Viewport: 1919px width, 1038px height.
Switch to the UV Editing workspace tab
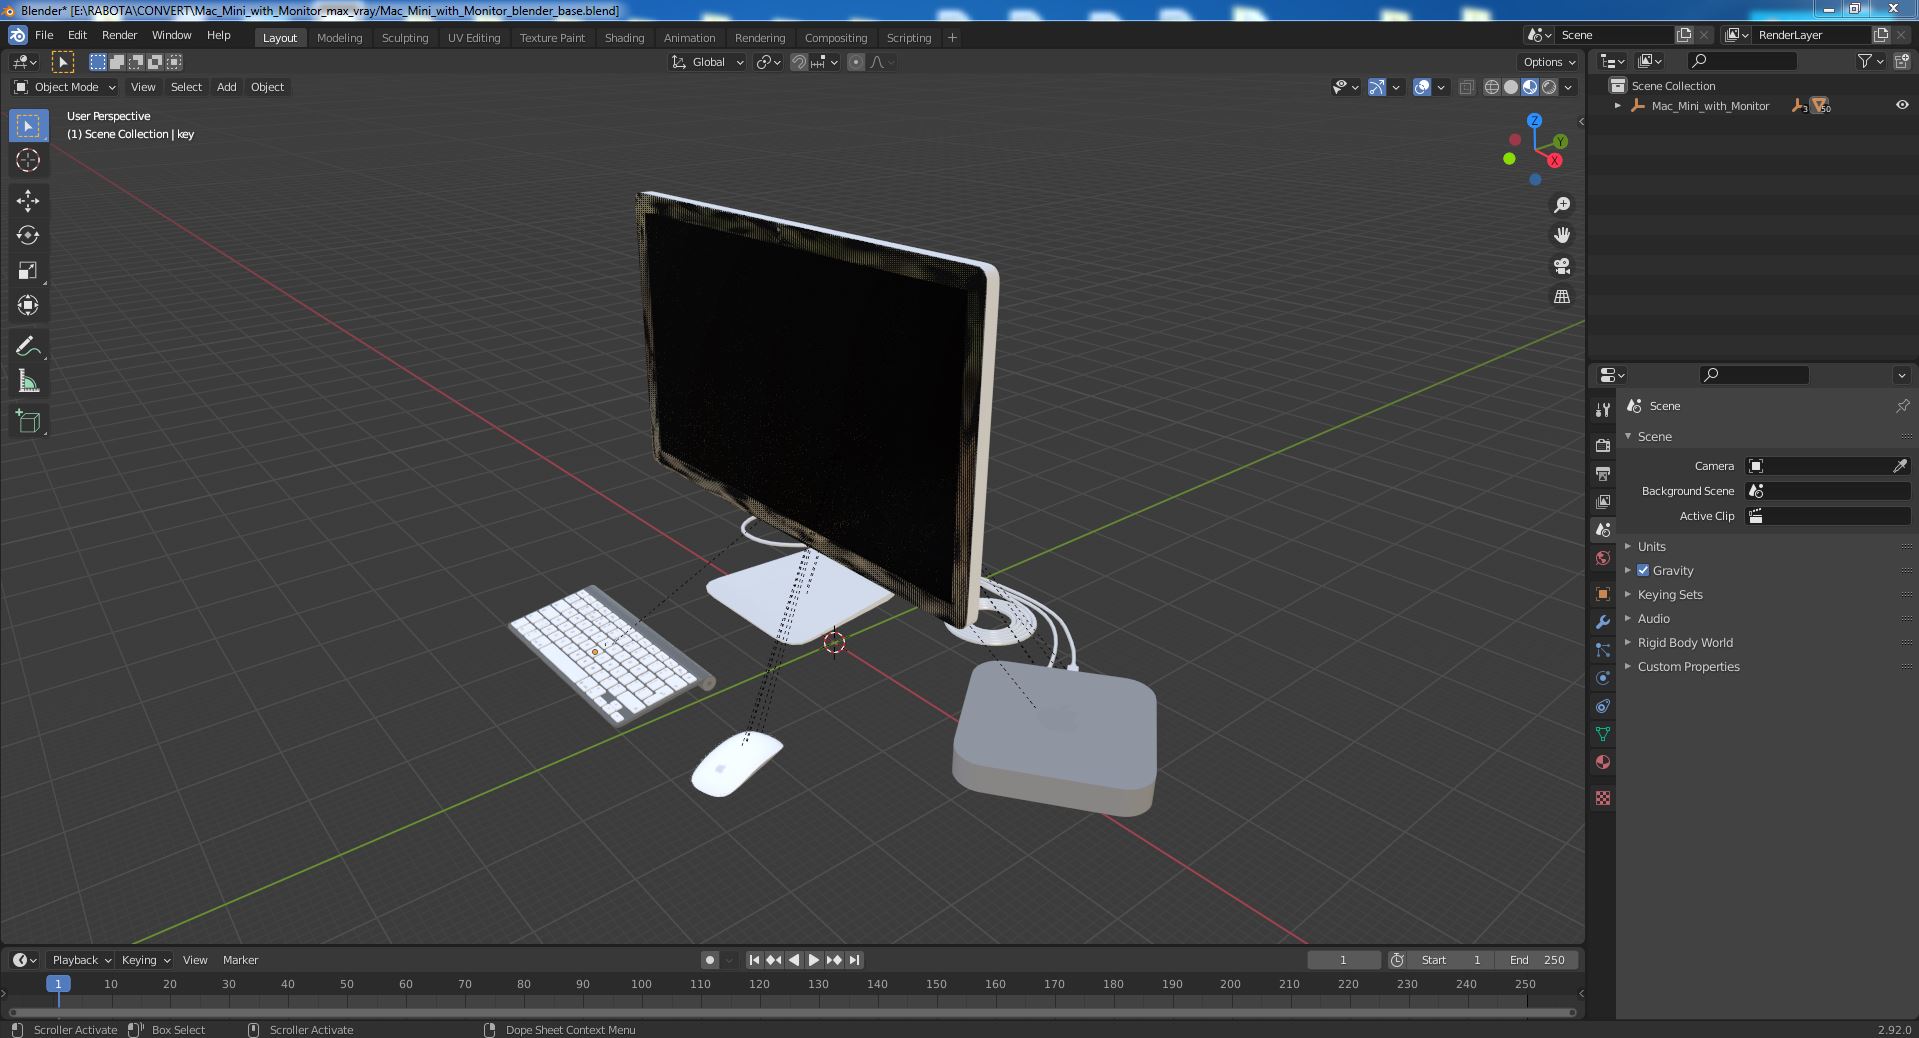(x=474, y=38)
